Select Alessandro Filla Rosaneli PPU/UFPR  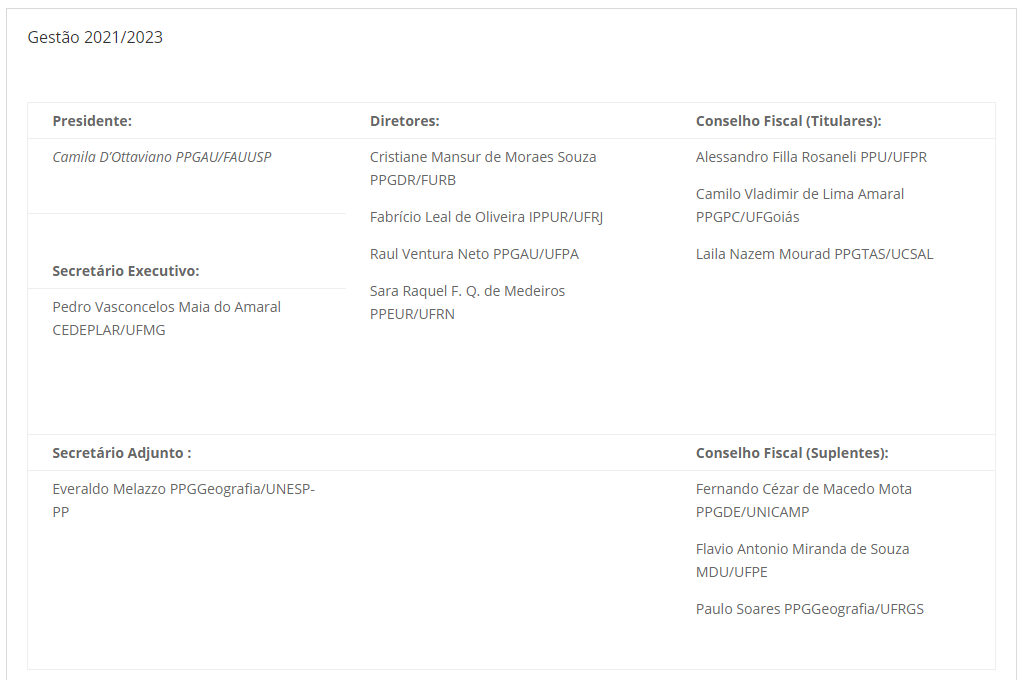pyautogui.click(x=811, y=157)
